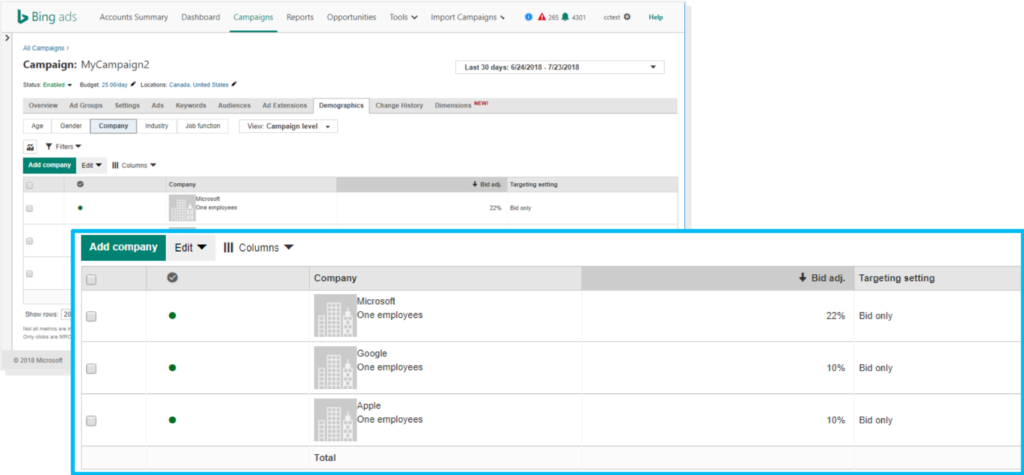This screenshot has height=475, width=1024.
Task: Open the bell notifications icon
Action: click(x=566, y=17)
